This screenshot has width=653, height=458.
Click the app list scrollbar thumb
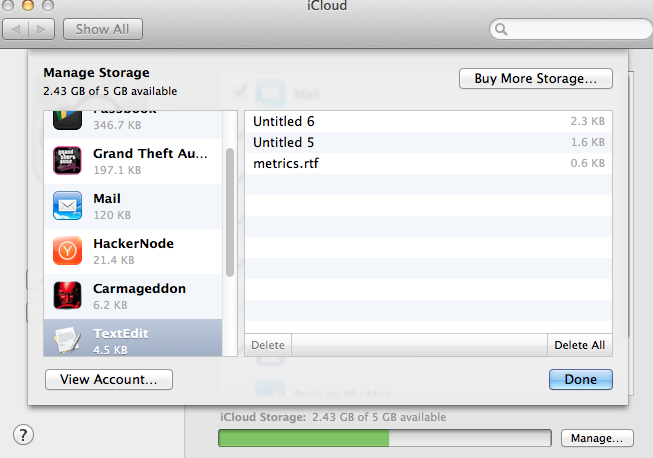point(230,212)
